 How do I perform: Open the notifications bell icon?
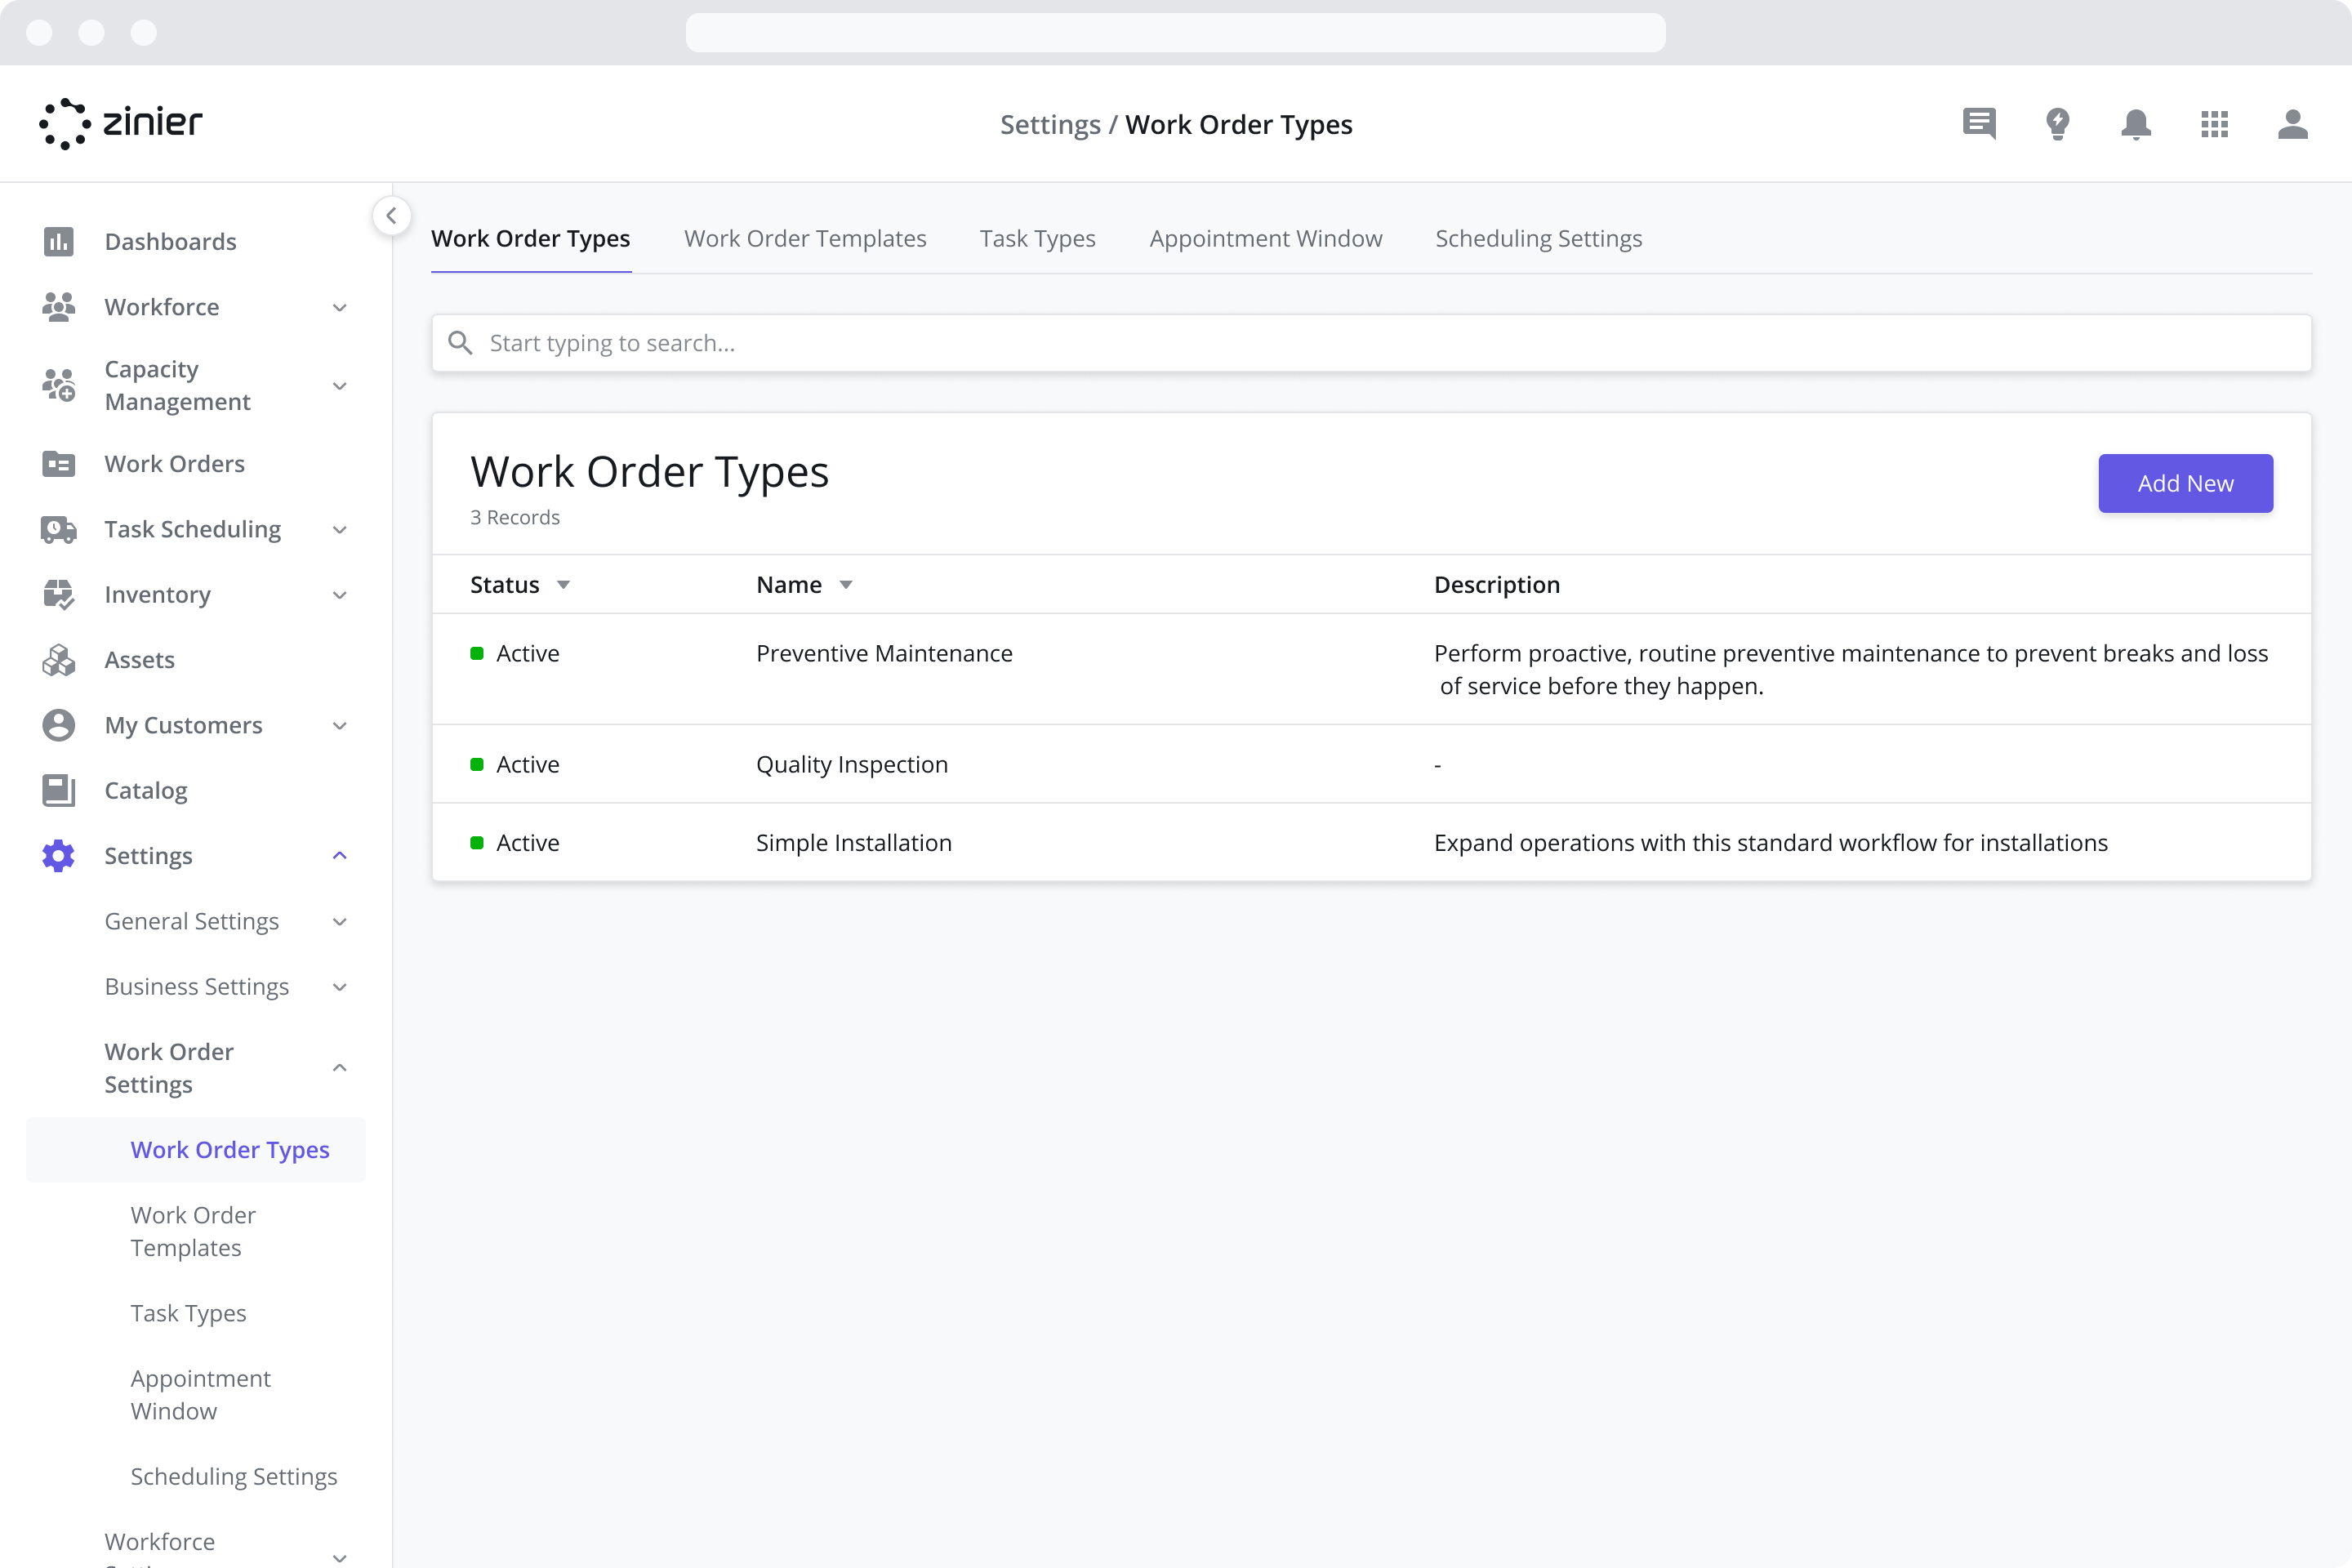pos(2136,124)
